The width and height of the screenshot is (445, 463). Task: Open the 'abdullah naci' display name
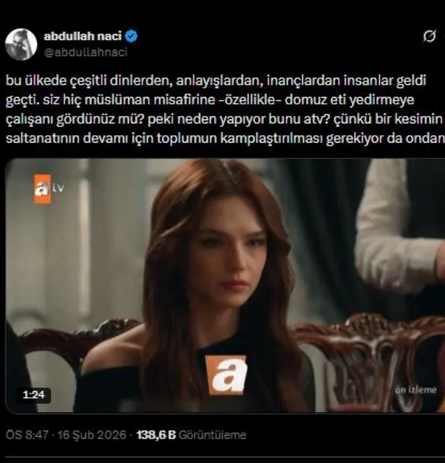pyautogui.click(x=83, y=36)
